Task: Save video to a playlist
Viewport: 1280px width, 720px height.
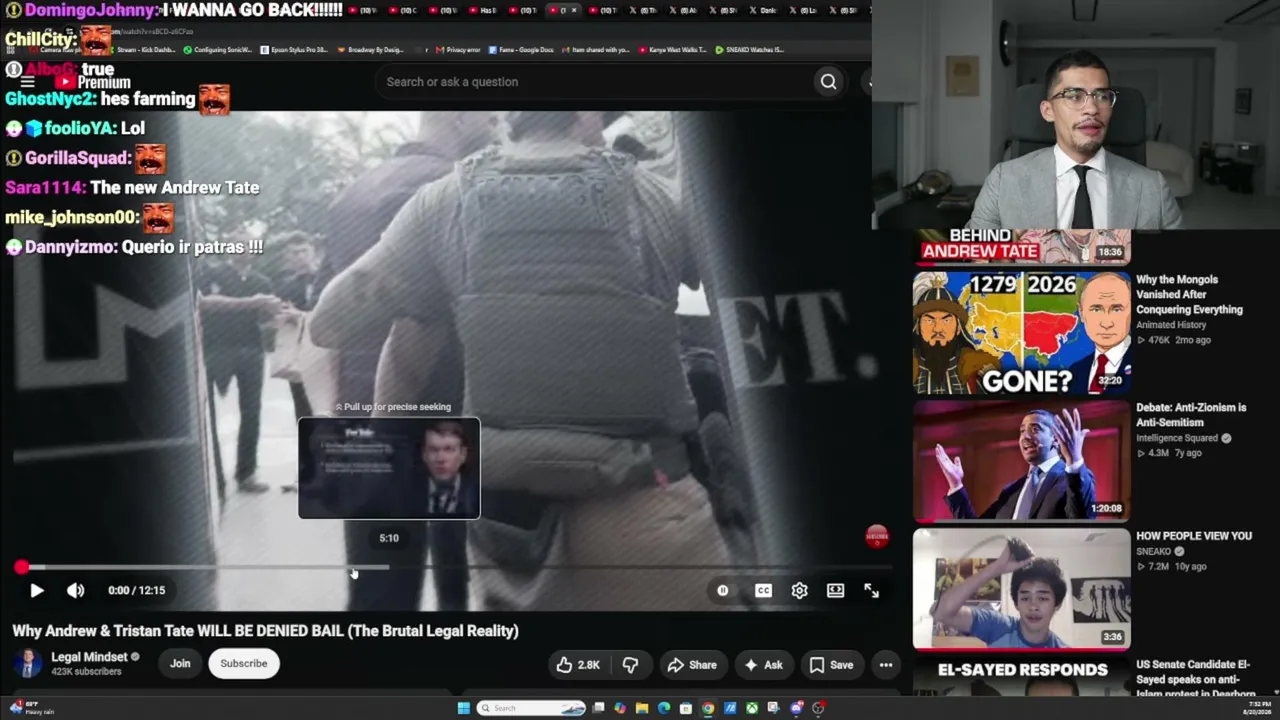Action: click(x=831, y=665)
